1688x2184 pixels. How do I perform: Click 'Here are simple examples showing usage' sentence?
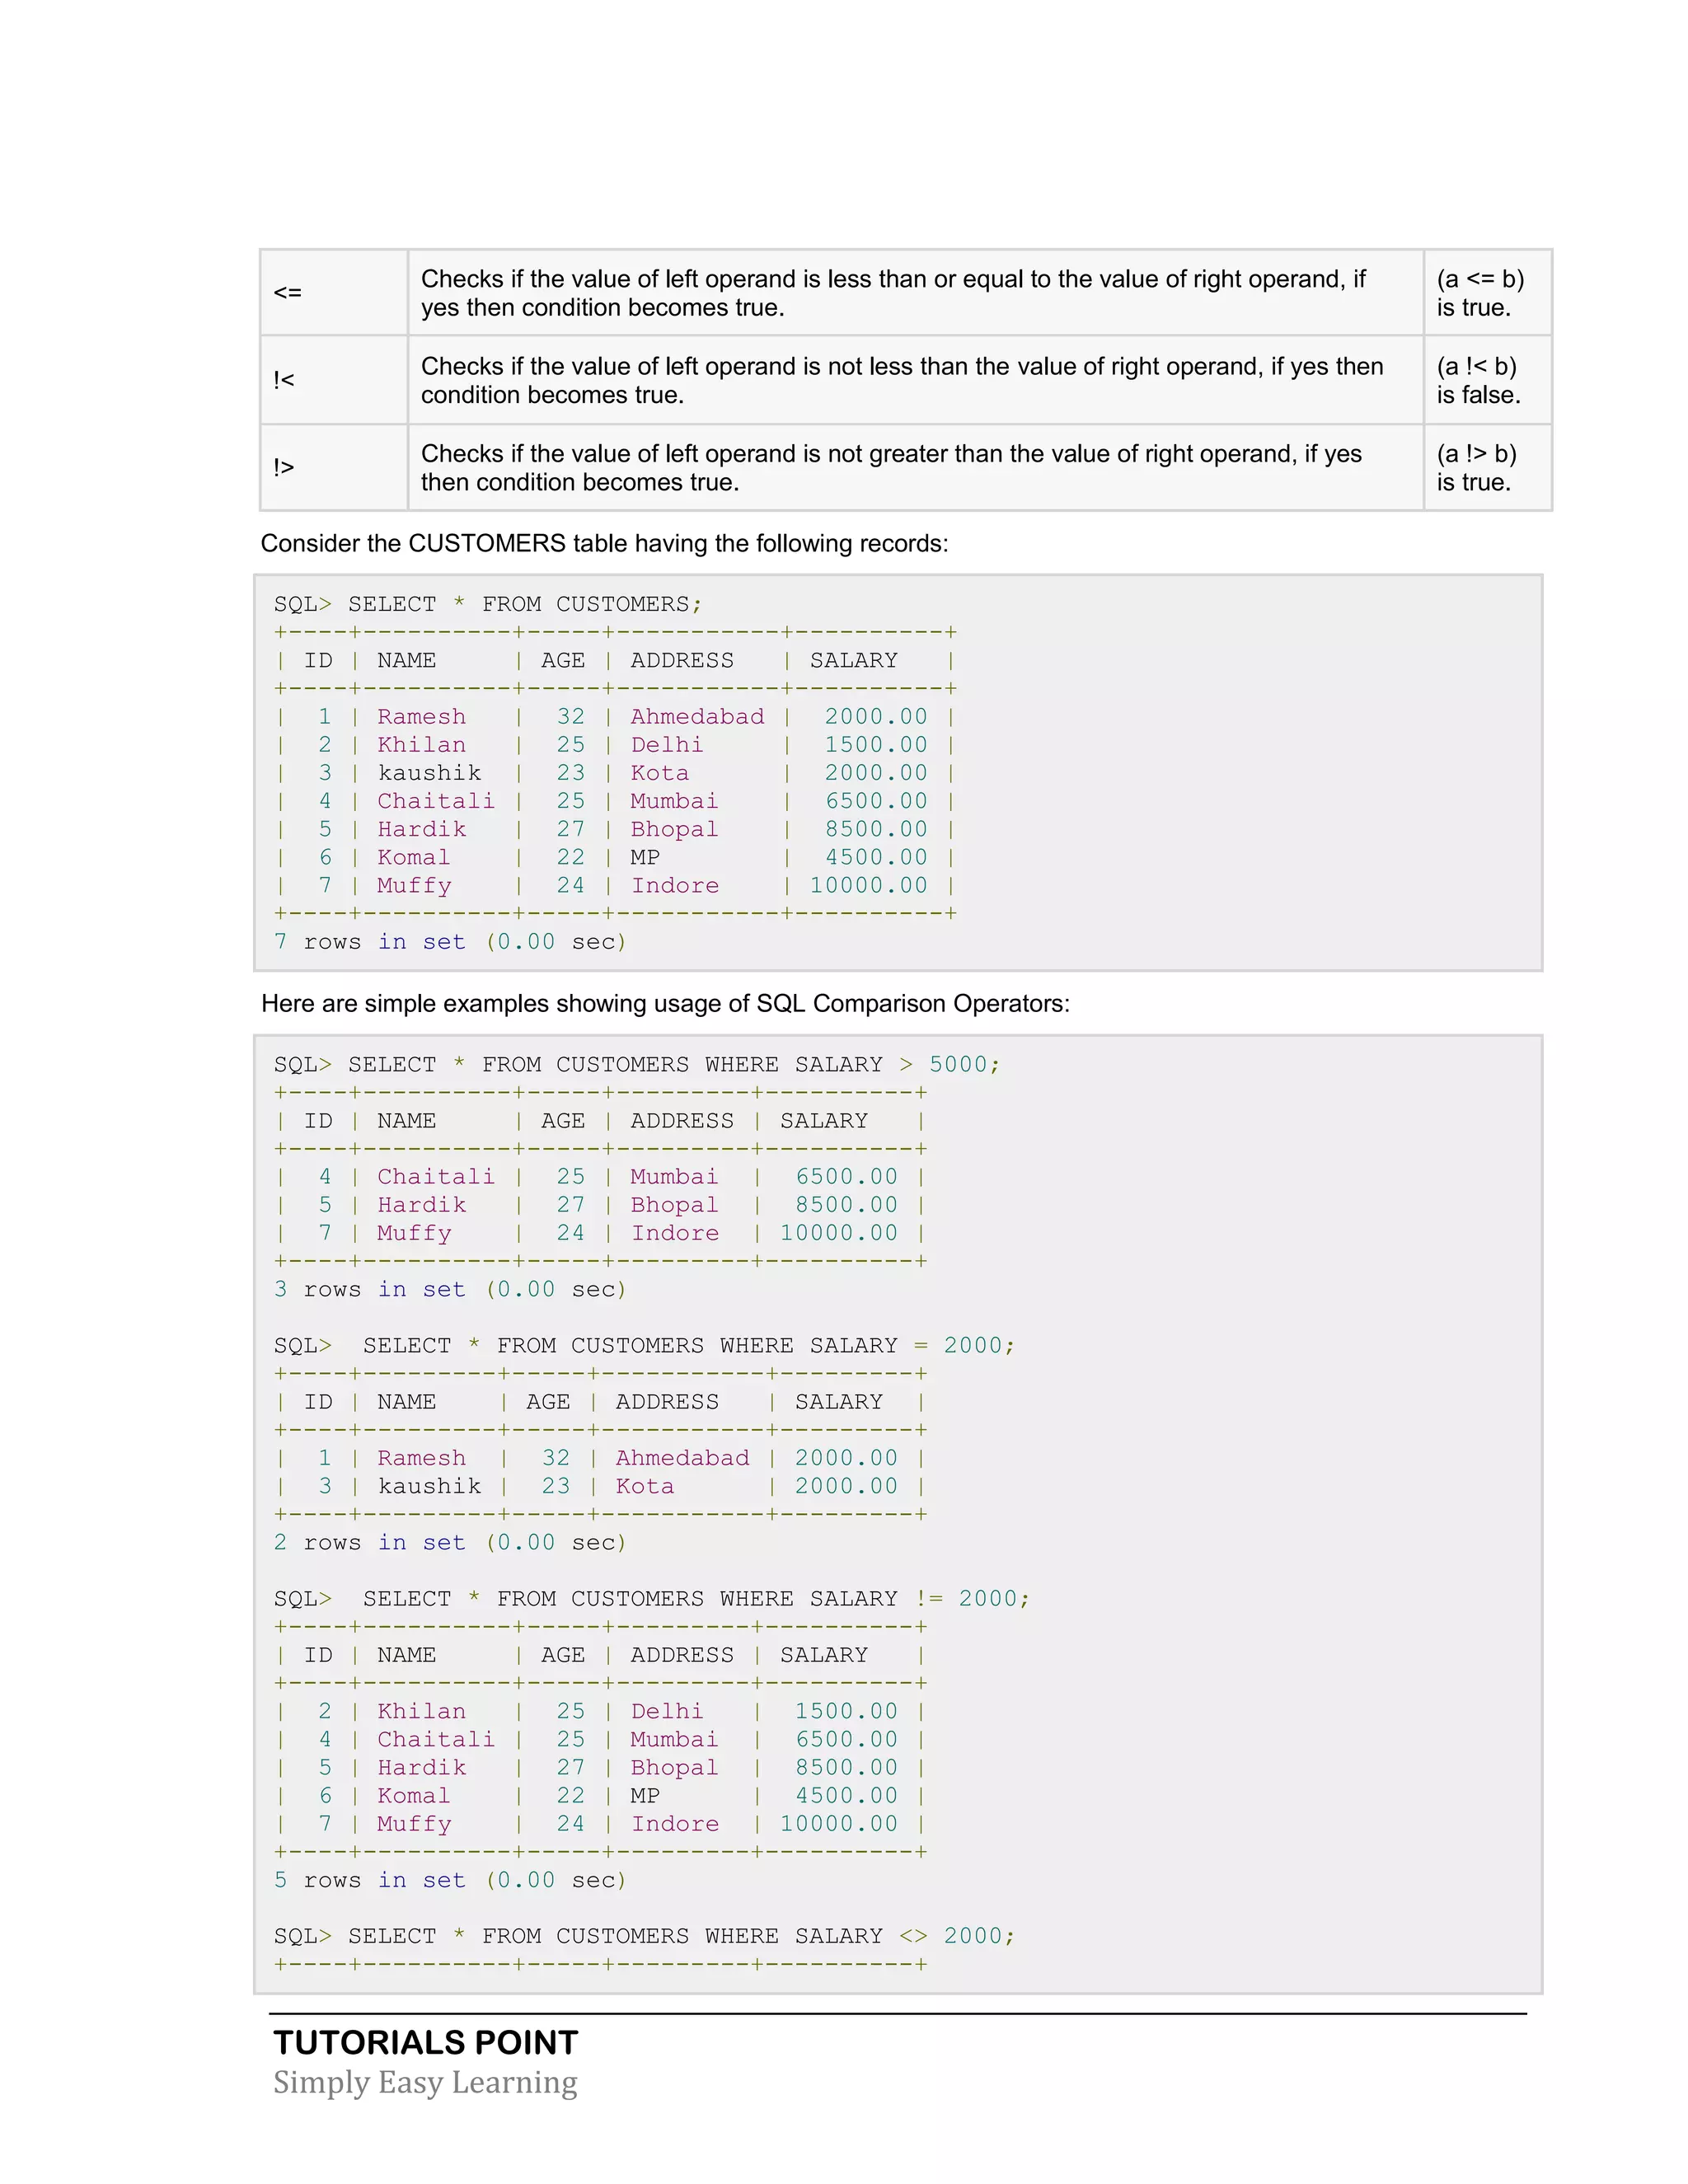665,1003
